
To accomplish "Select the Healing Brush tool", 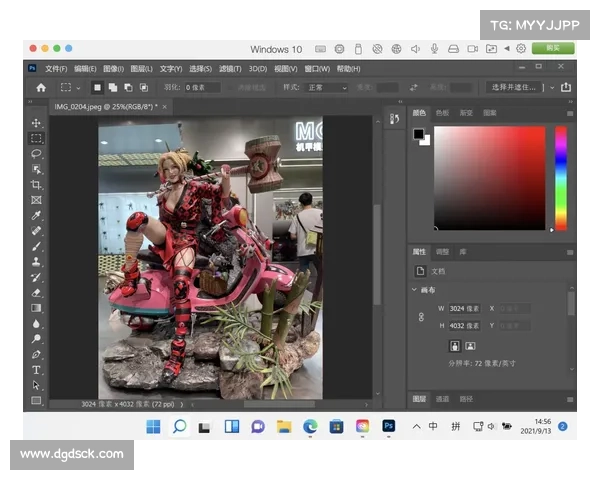I will pos(36,231).
